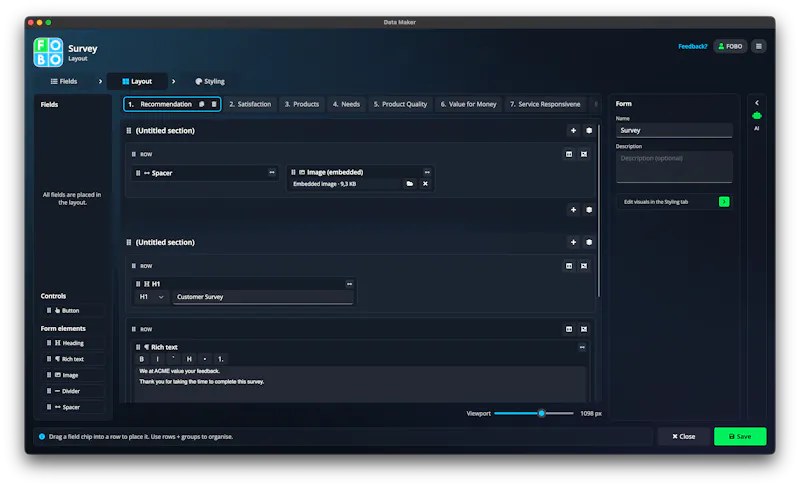
Task: Click the layout area vertical scrollbar
Action: point(598,209)
